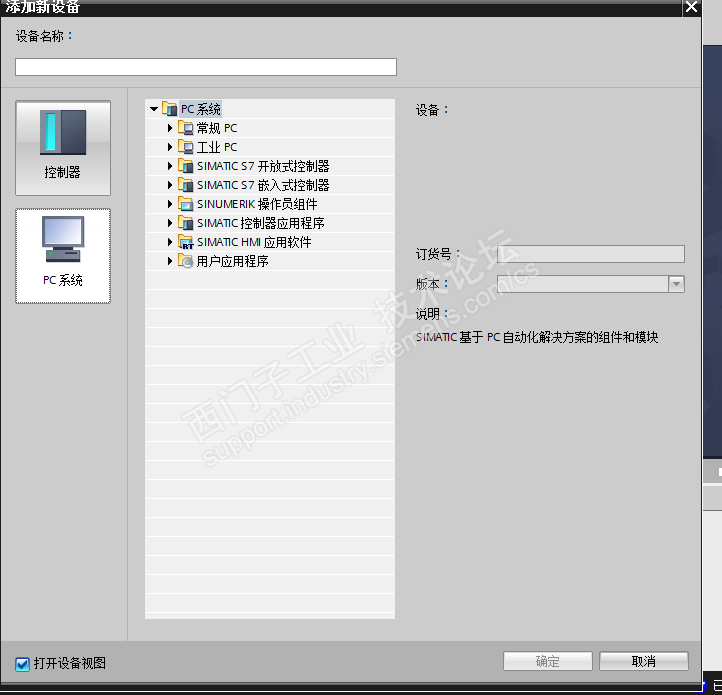The width and height of the screenshot is (722, 695).
Task: Toggle the 打开设备视图 checkbox
Action: [x=22, y=664]
